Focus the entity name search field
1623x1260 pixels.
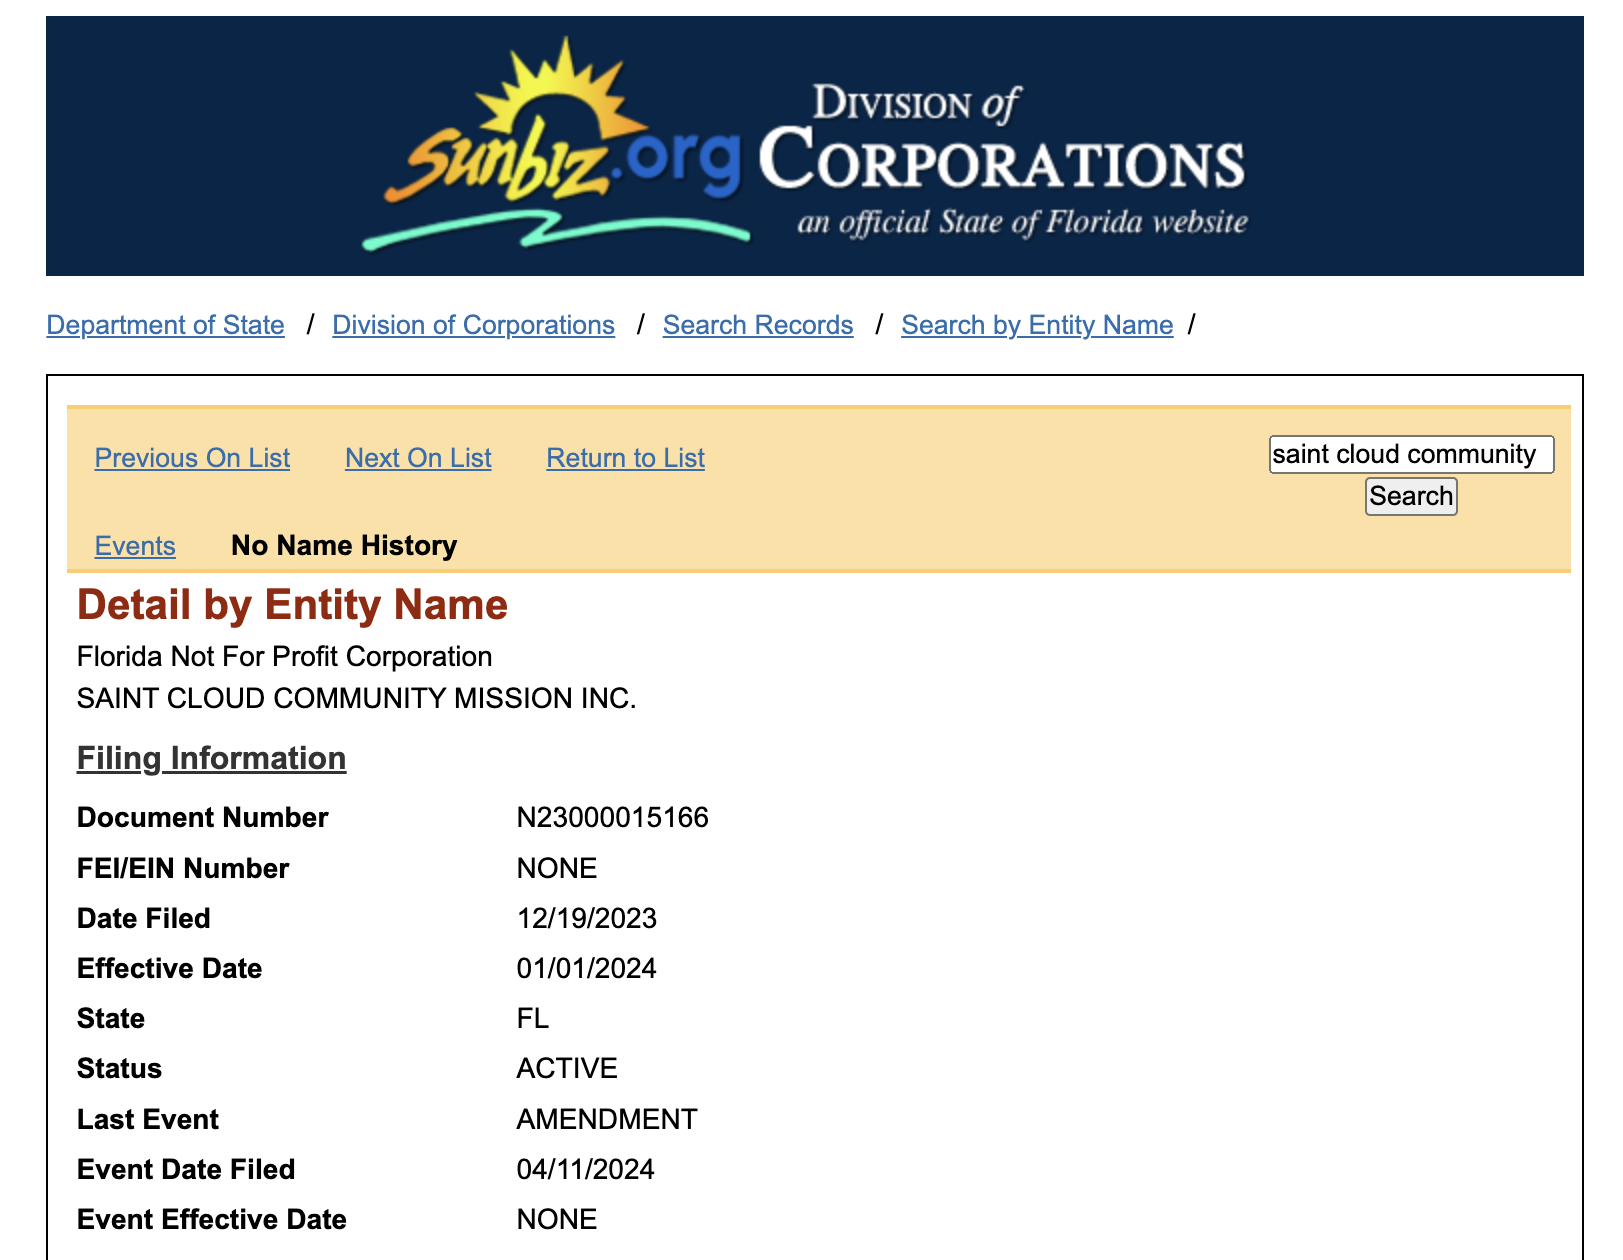[x=1411, y=454]
